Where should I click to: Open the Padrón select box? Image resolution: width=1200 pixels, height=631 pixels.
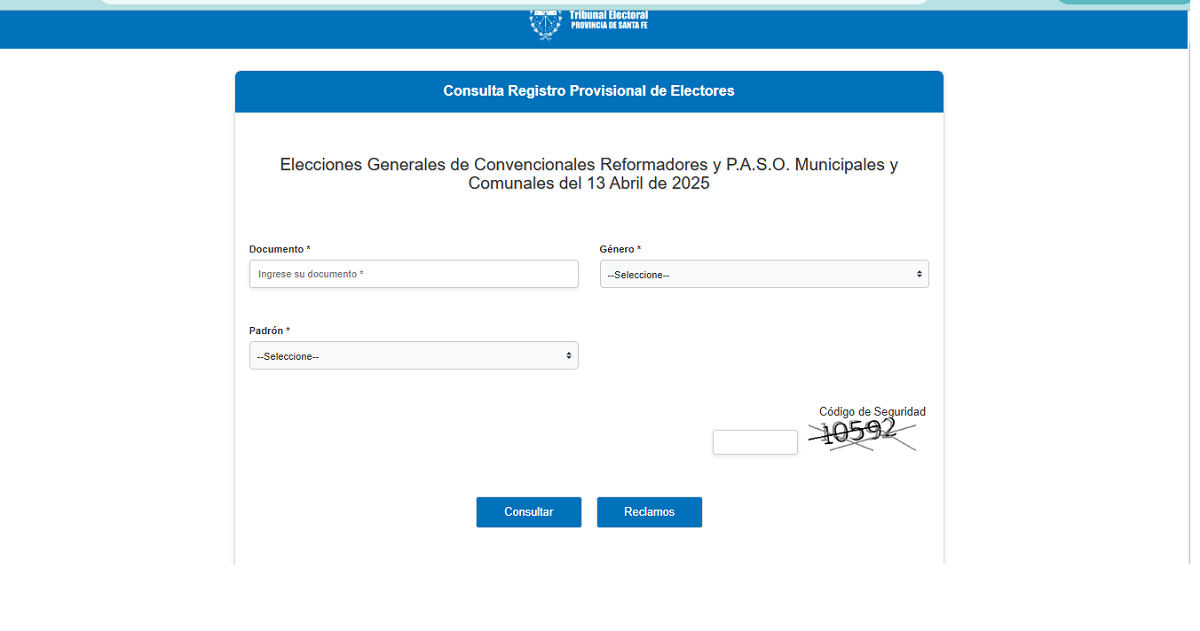pos(413,356)
